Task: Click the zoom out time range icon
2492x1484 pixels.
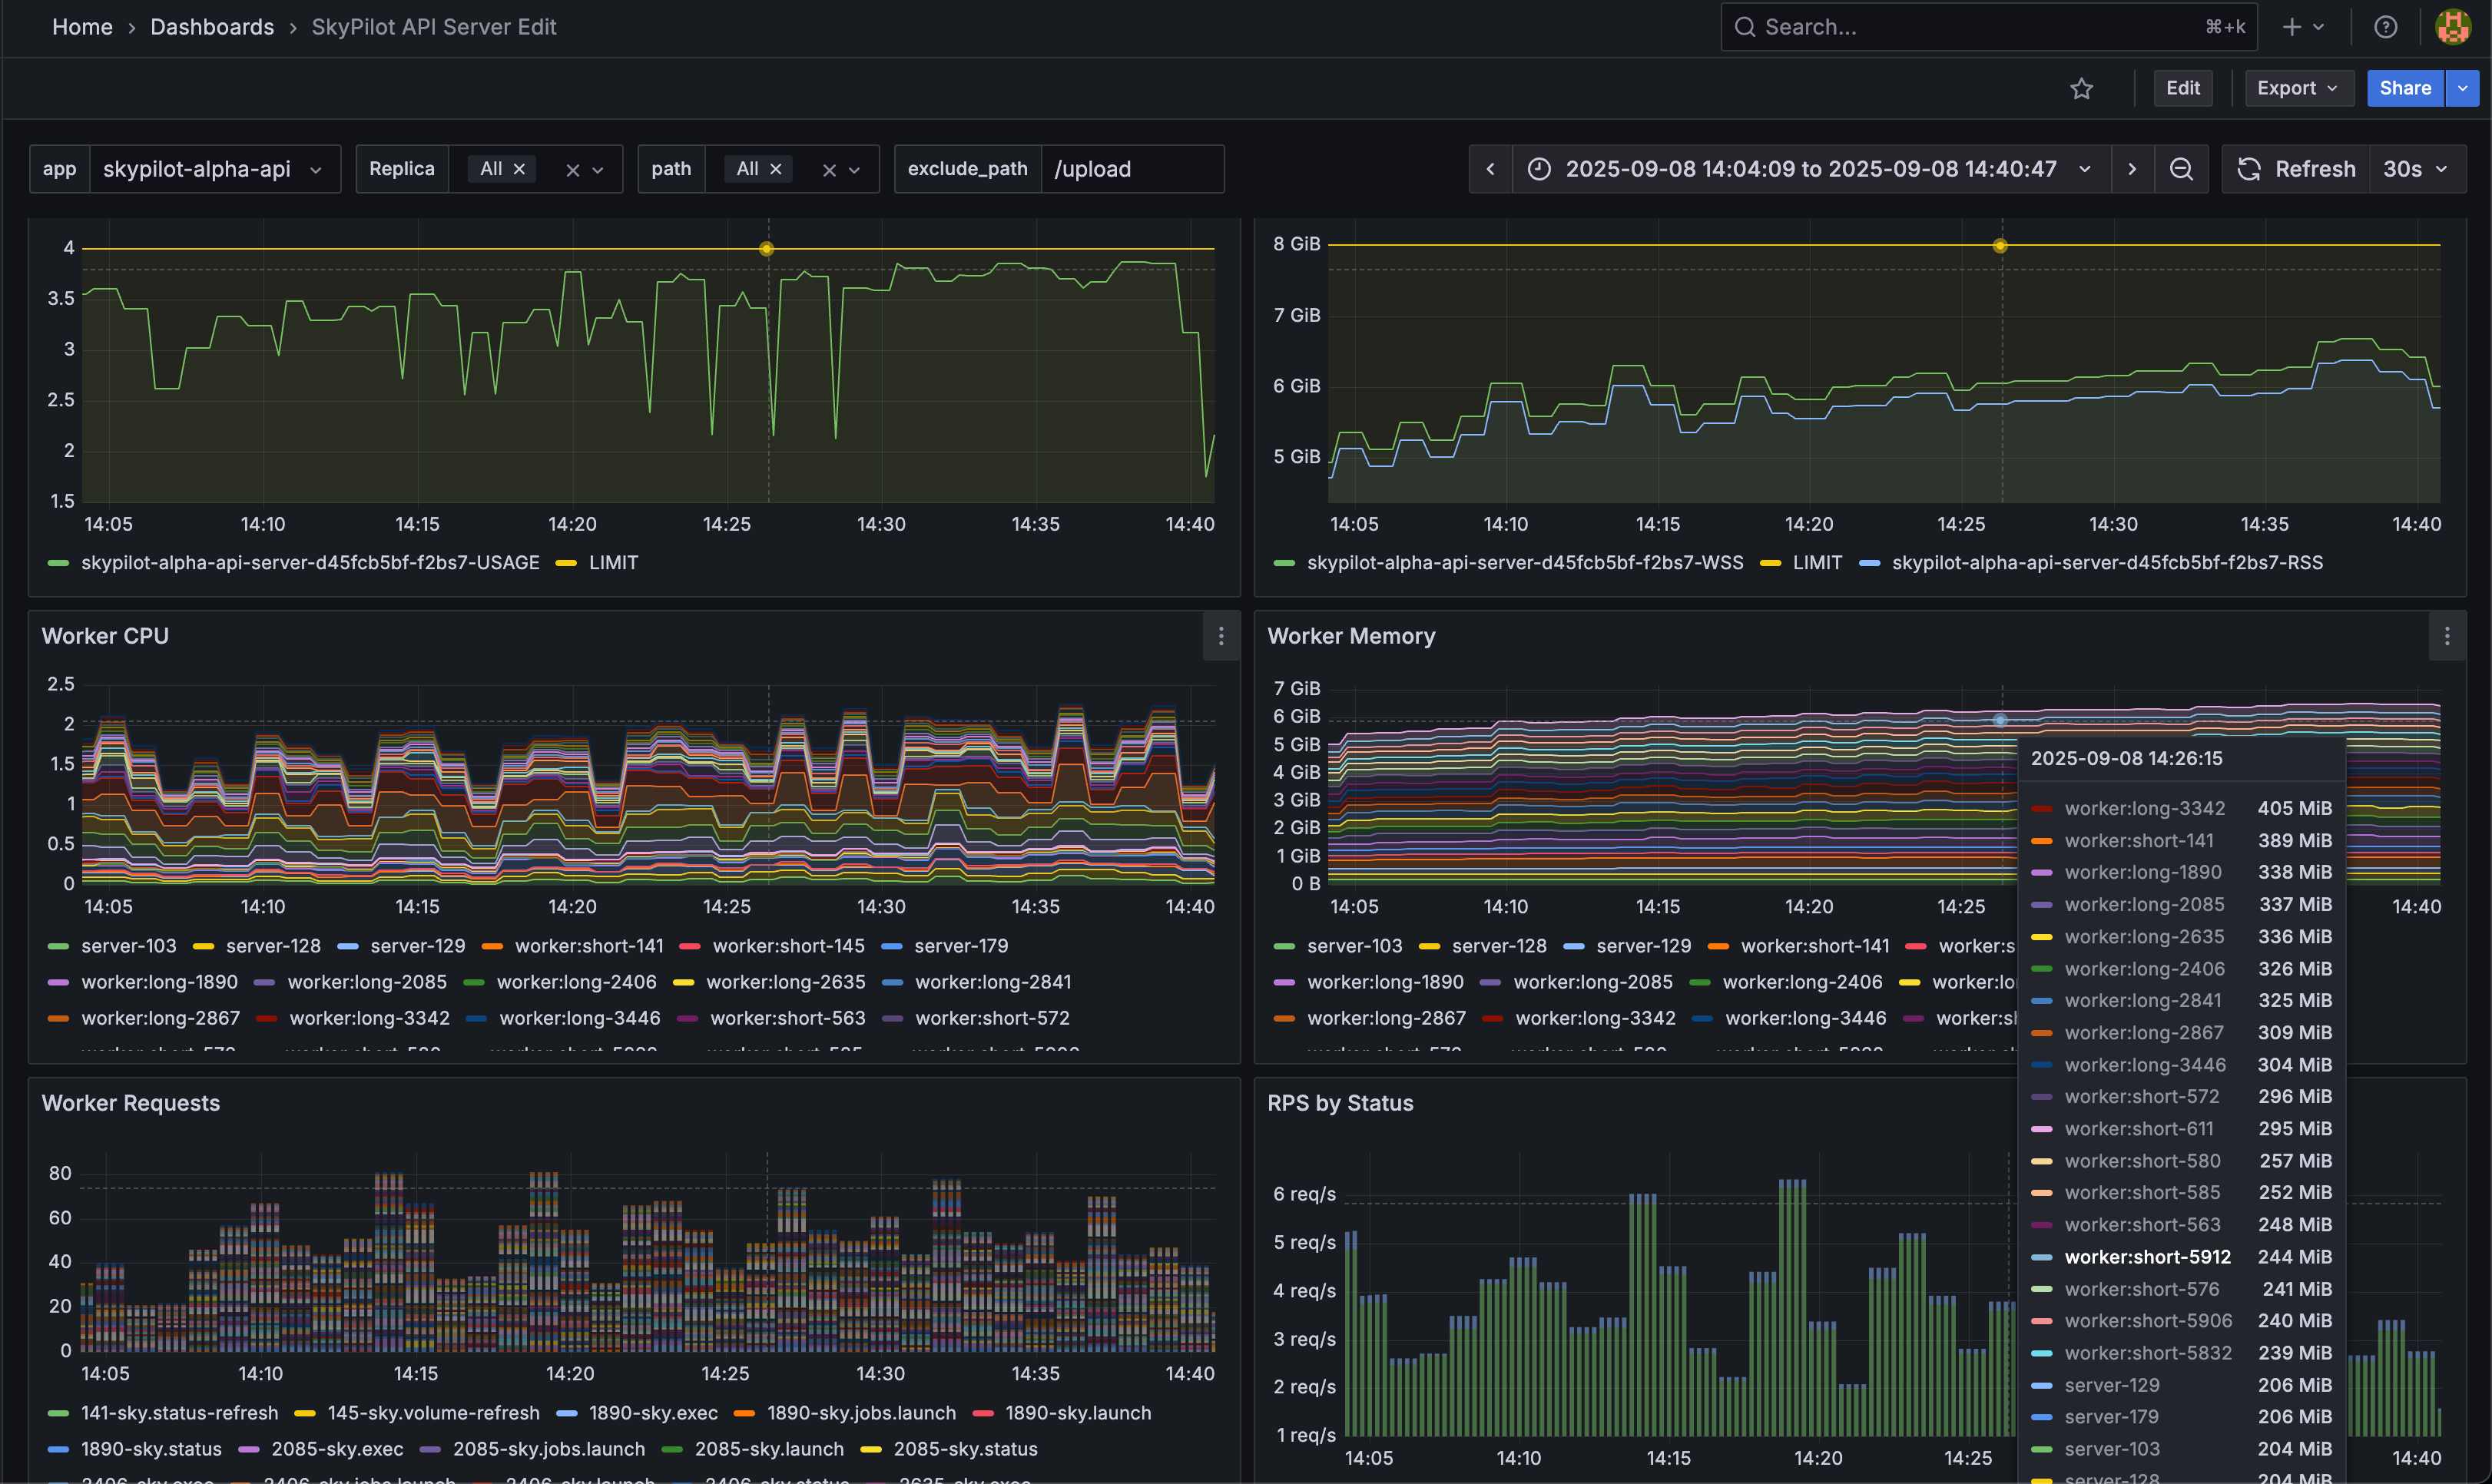Action: pyautogui.click(x=2182, y=168)
